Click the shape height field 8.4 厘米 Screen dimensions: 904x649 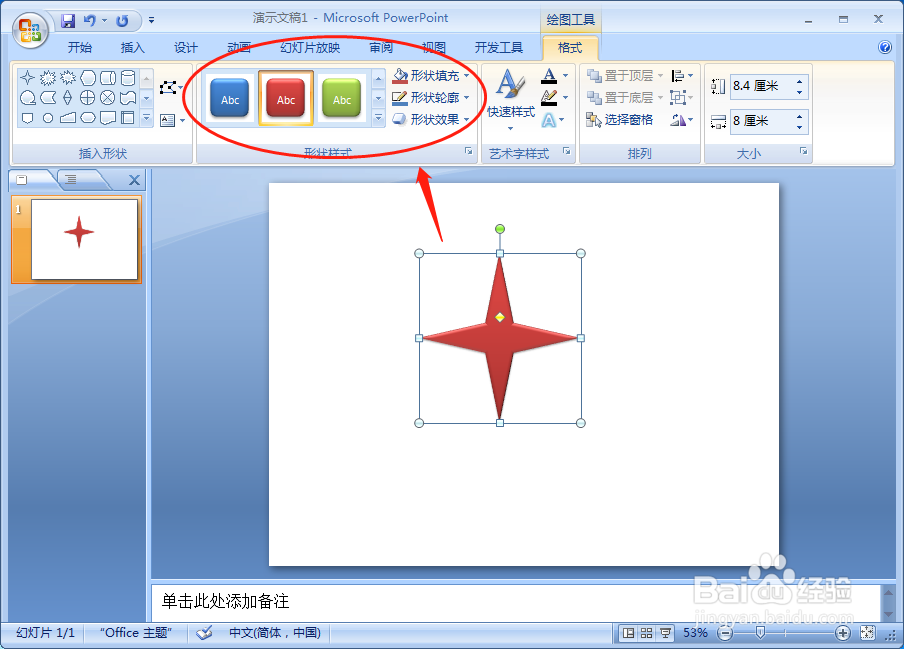(x=762, y=86)
